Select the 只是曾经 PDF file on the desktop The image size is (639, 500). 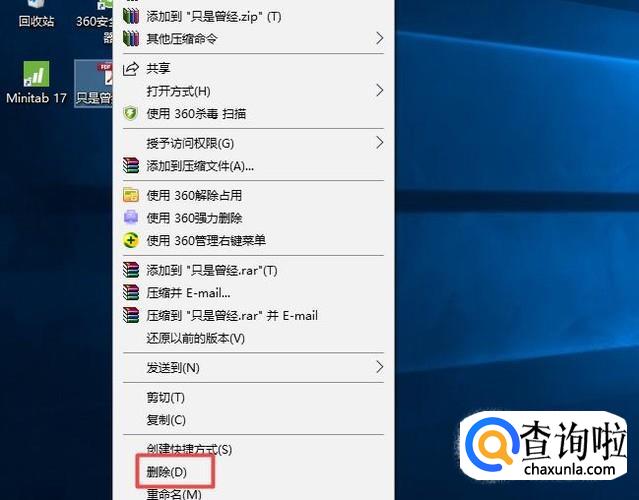pos(94,84)
